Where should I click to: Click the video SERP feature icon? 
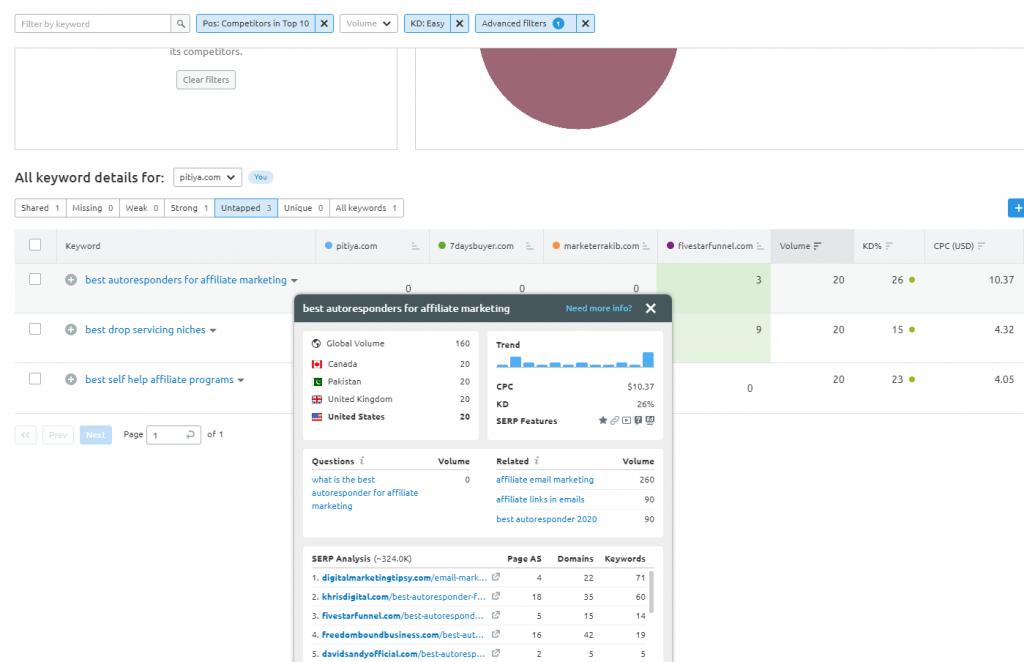tap(626, 420)
